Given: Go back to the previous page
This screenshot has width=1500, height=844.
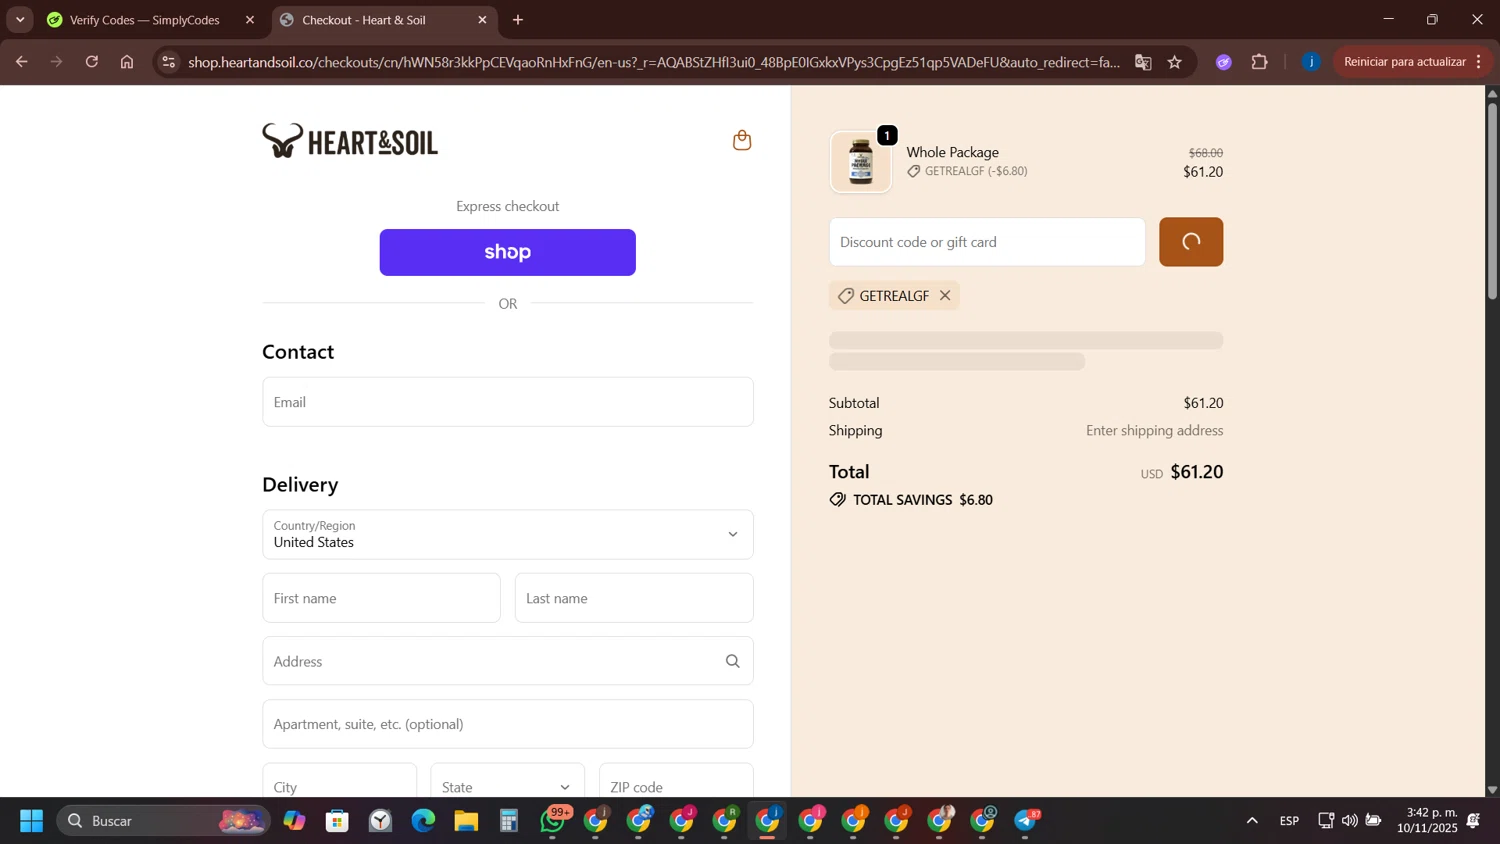Looking at the screenshot, I should point(22,62).
